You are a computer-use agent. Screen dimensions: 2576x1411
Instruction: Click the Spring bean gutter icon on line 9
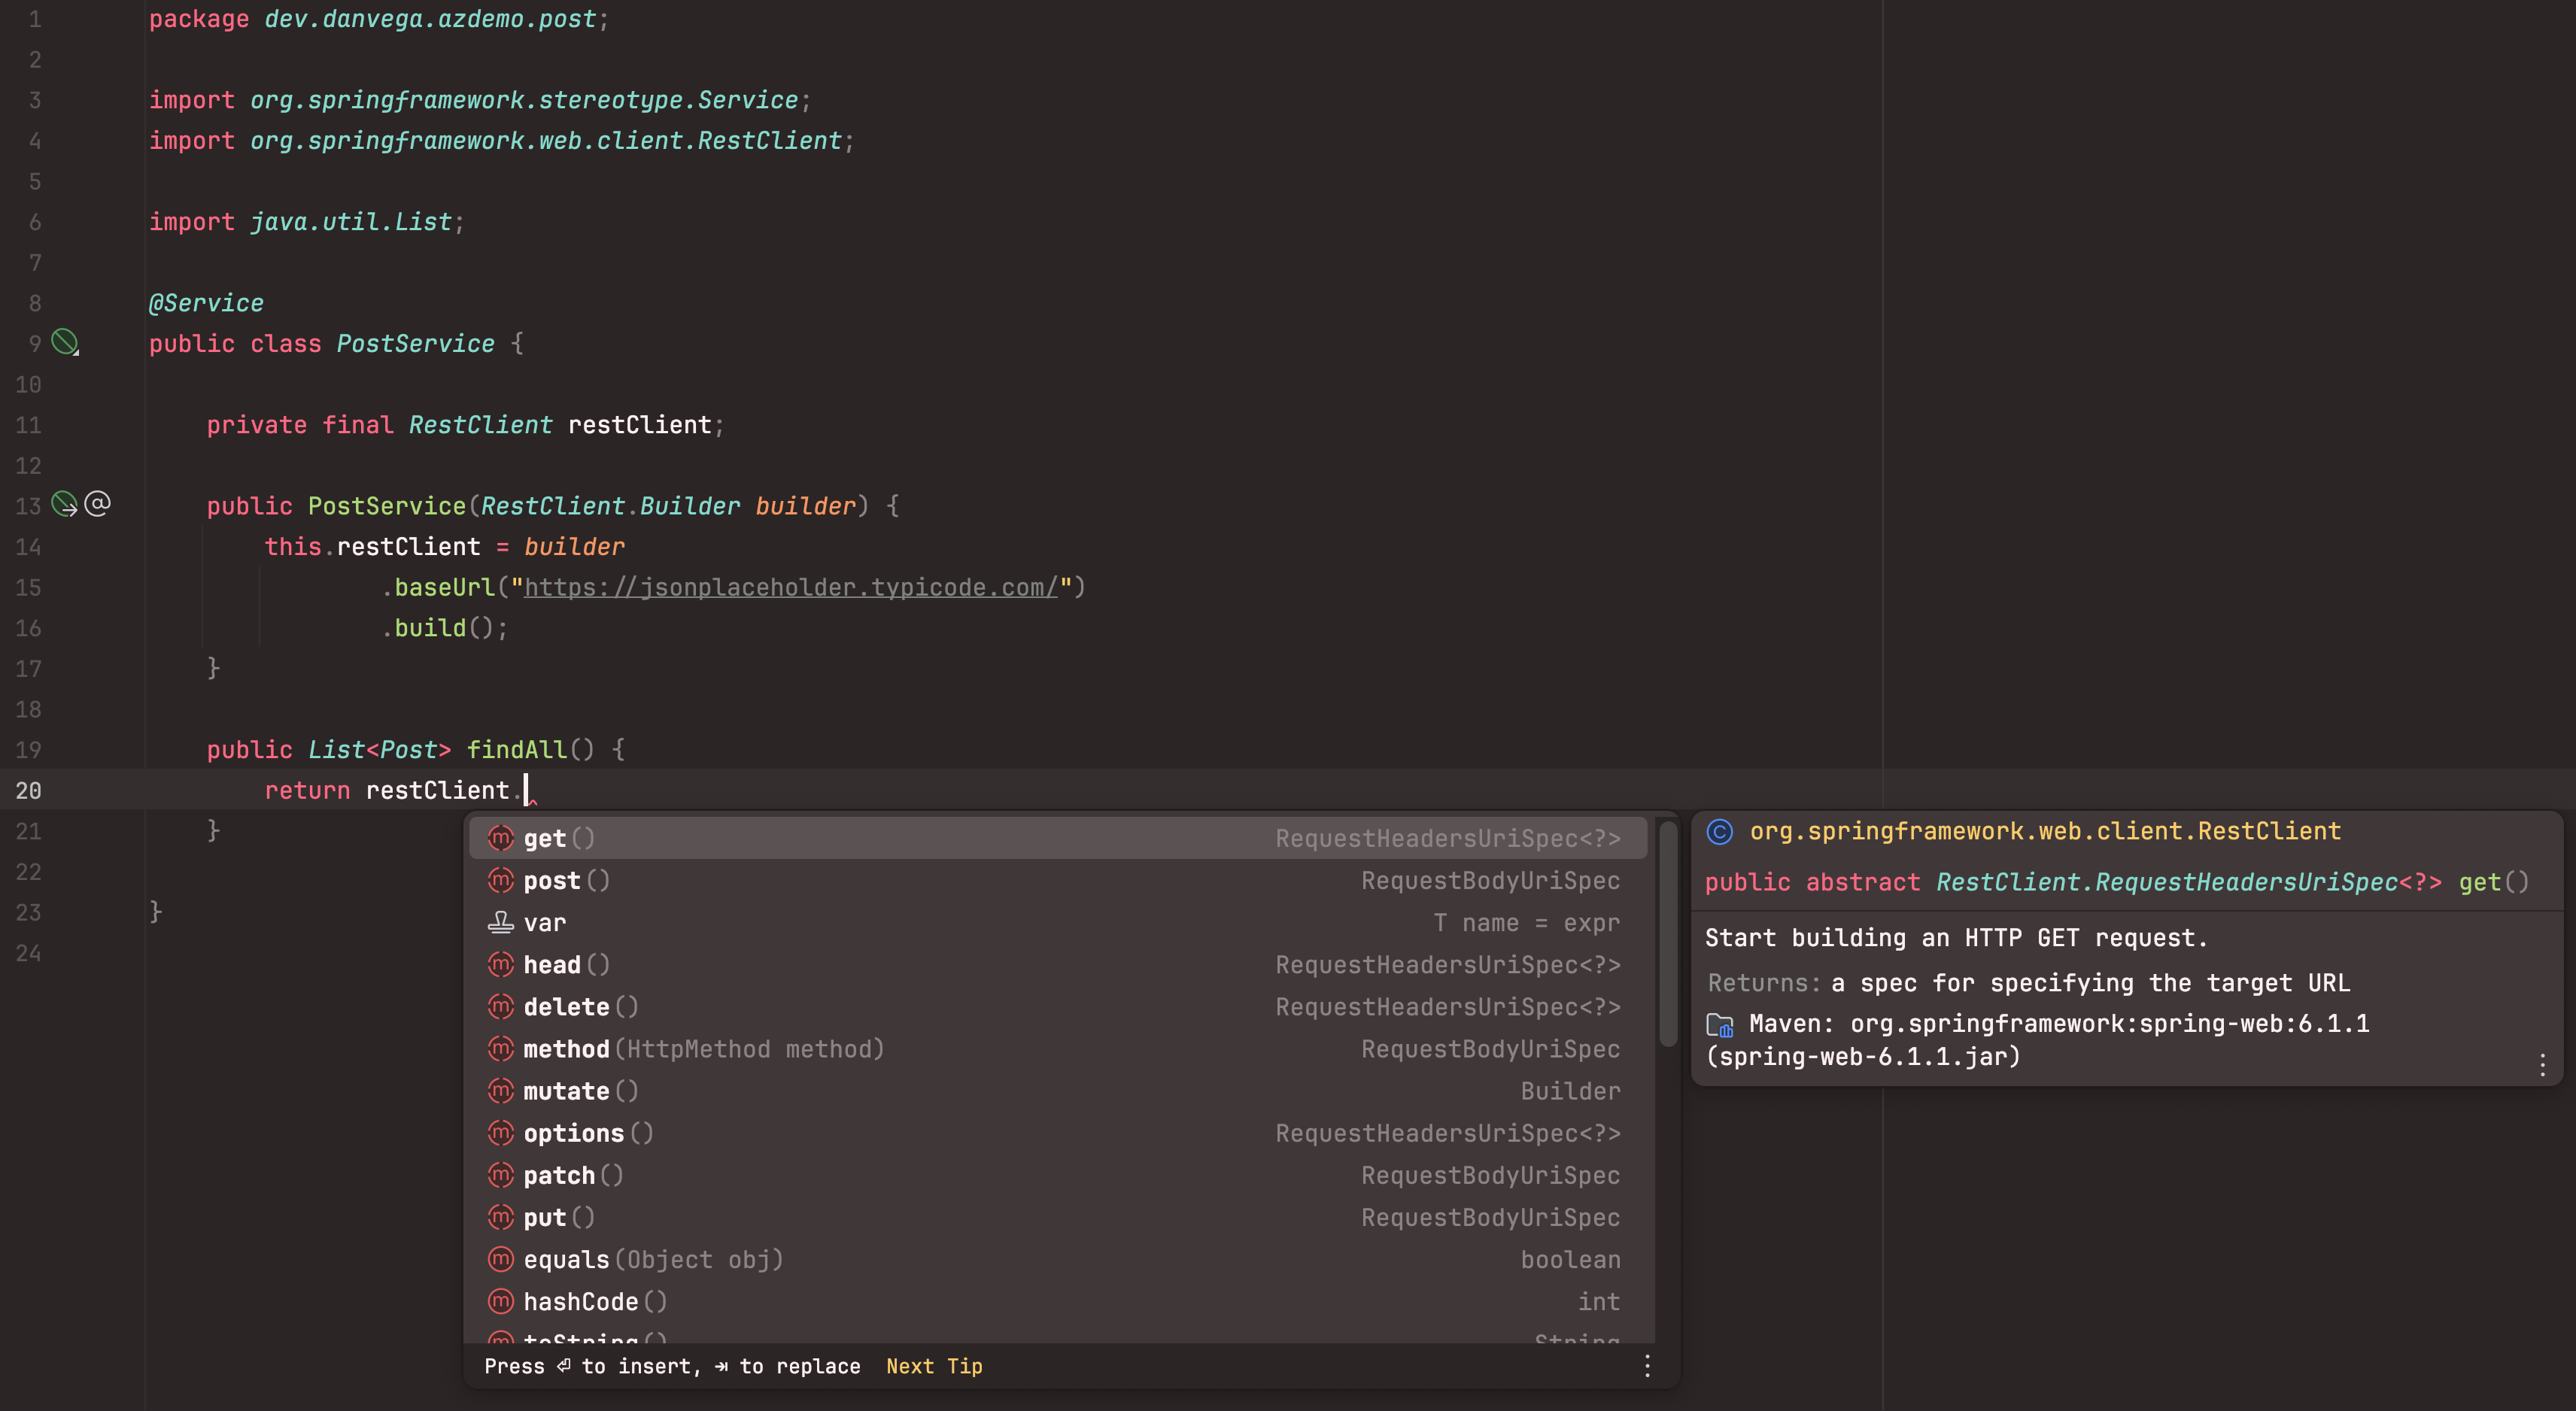coord(65,342)
